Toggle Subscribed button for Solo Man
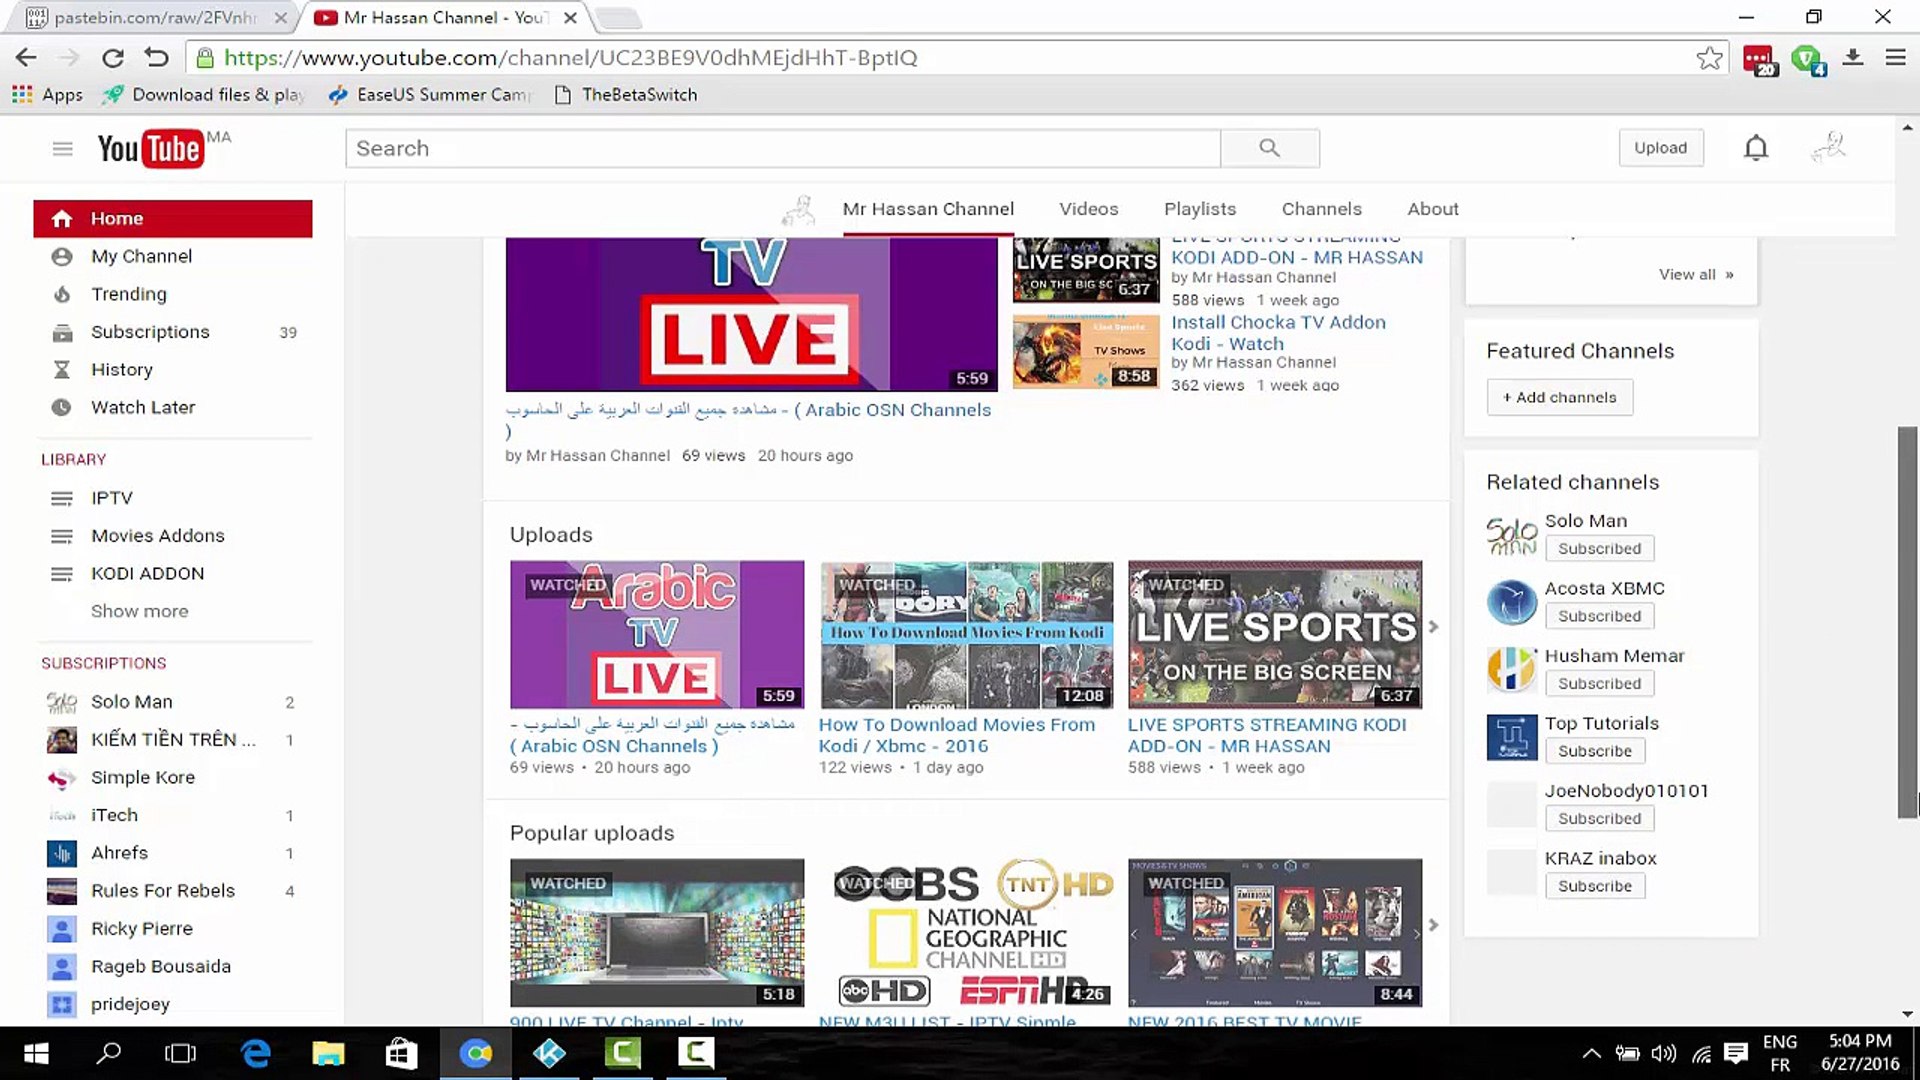This screenshot has height=1080, width=1920. pyautogui.click(x=1598, y=549)
